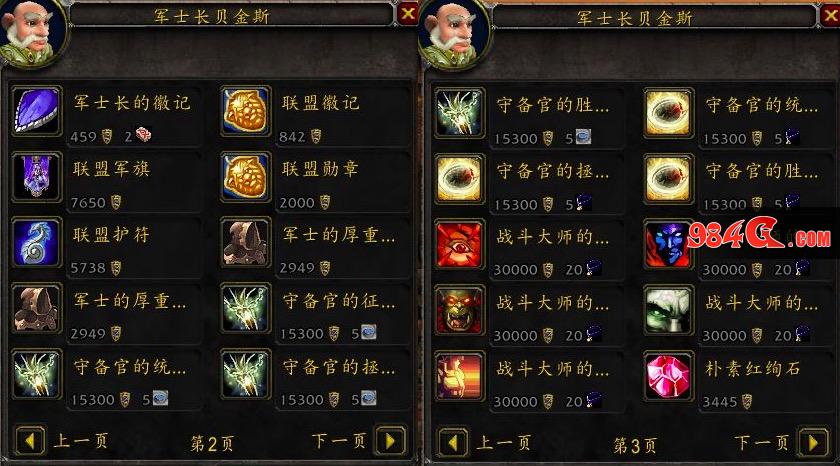Click the 军士的厚重 hooded cloak icon beside 联盟护符
Image resolution: width=840 pixels, height=466 pixels.
click(x=245, y=243)
